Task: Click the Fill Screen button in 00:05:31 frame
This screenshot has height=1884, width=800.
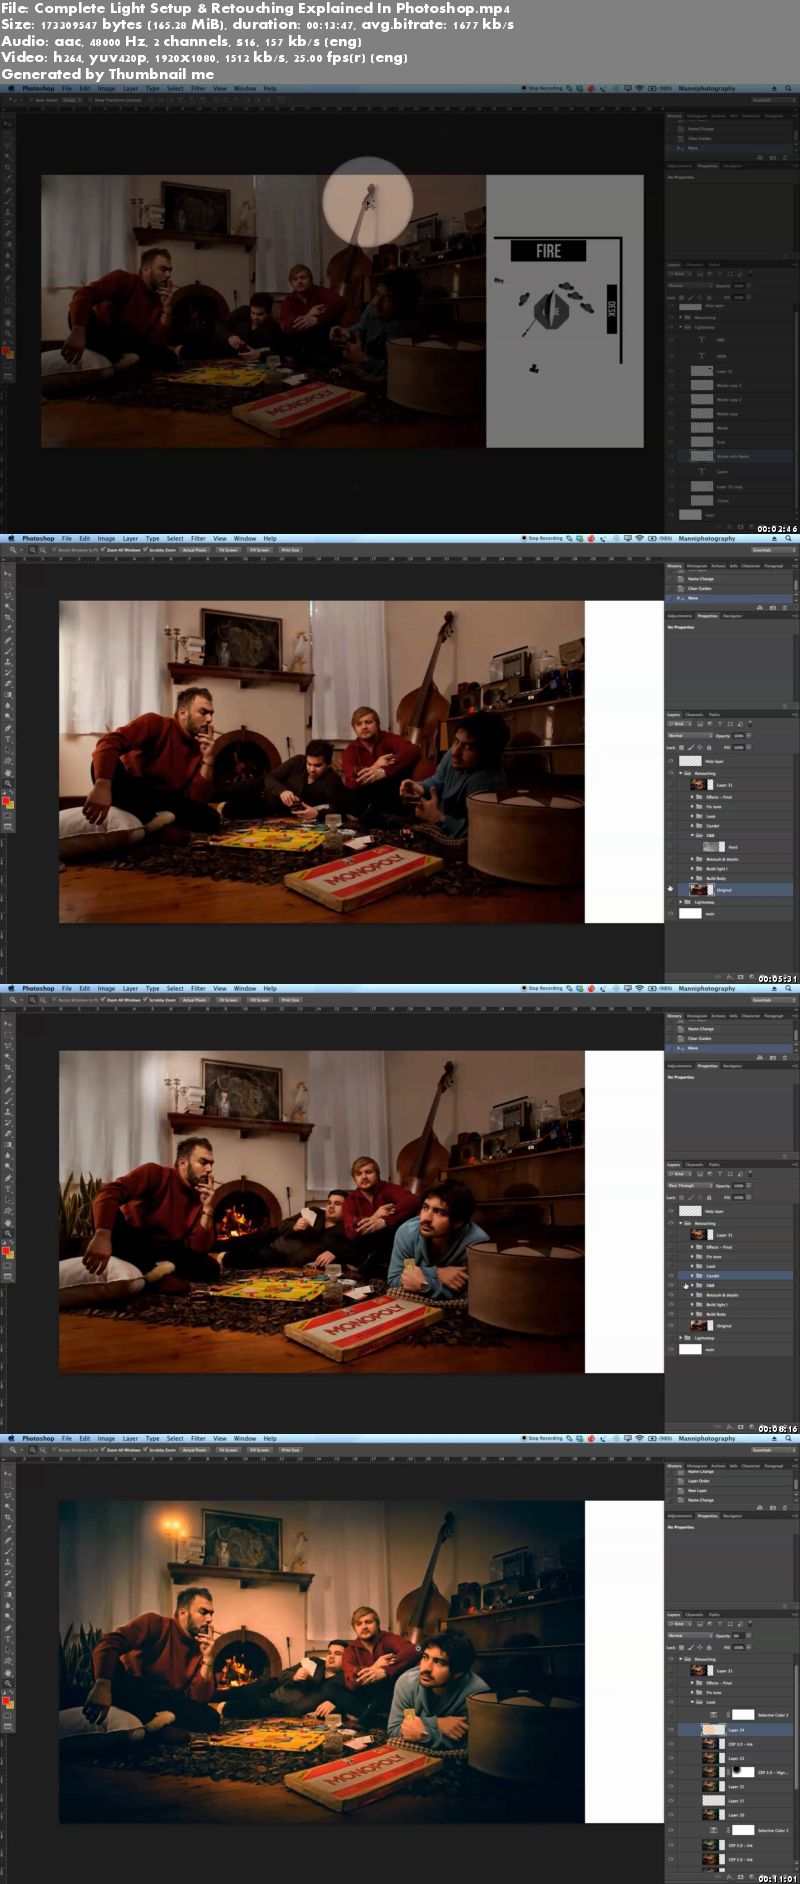Action: click(260, 550)
